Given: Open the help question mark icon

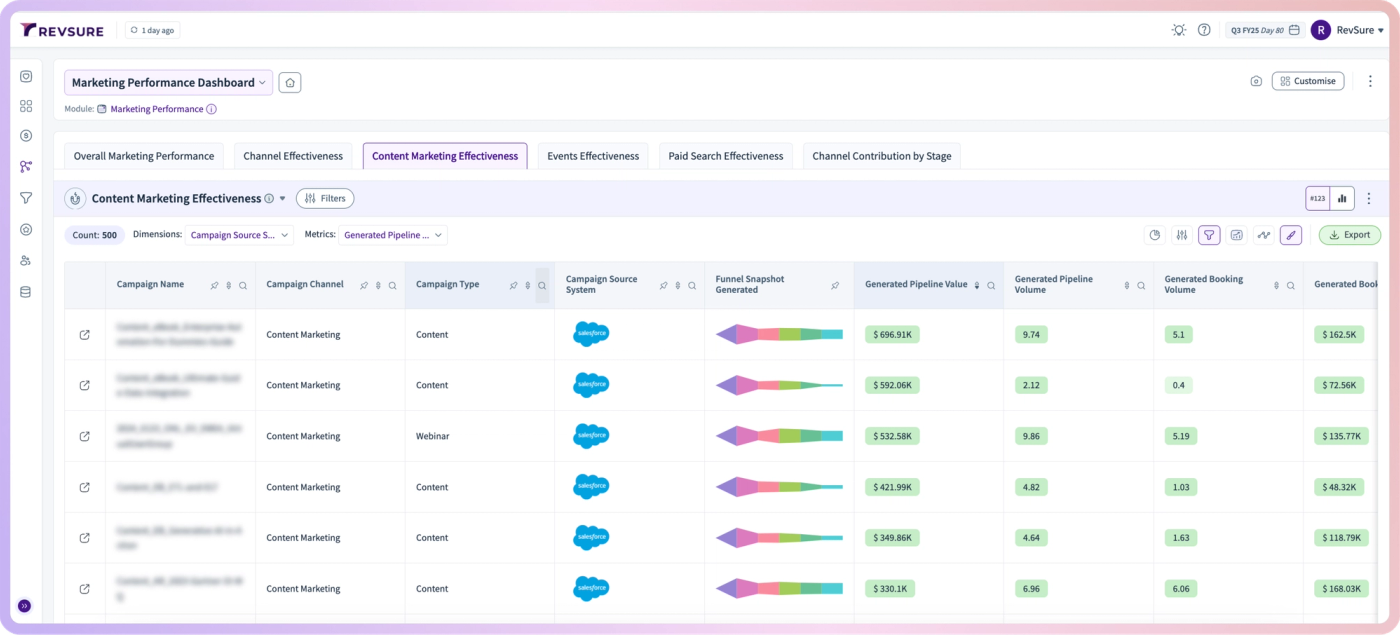Looking at the screenshot, I should [x=1204, y=30].
